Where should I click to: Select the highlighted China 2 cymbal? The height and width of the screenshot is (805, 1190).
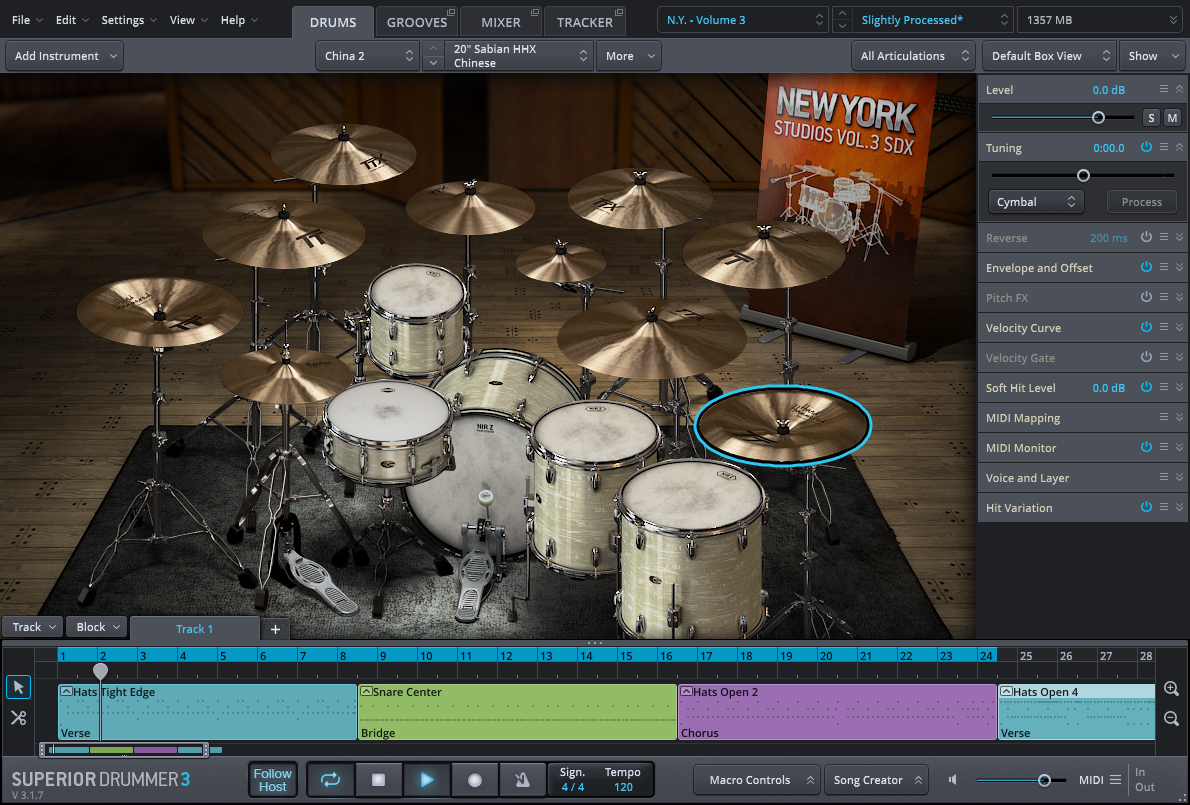coord(782,424)
